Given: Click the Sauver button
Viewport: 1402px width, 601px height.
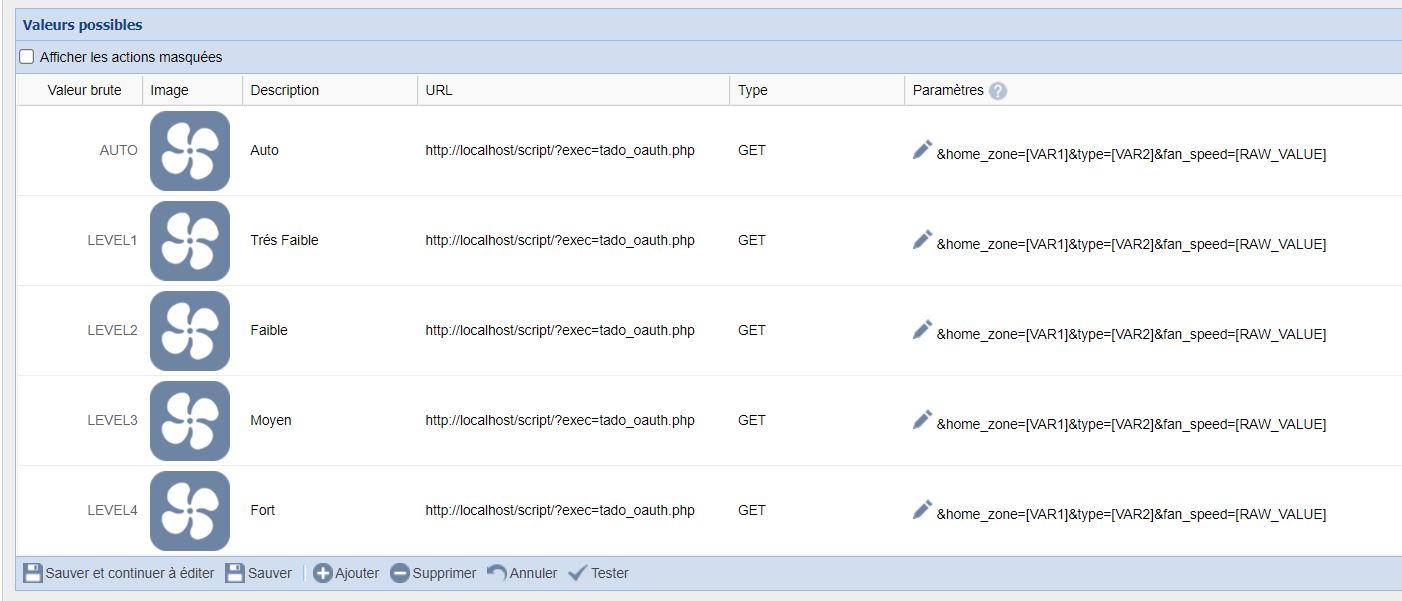Looking at the screenshot, I should [x=259, y=573].
